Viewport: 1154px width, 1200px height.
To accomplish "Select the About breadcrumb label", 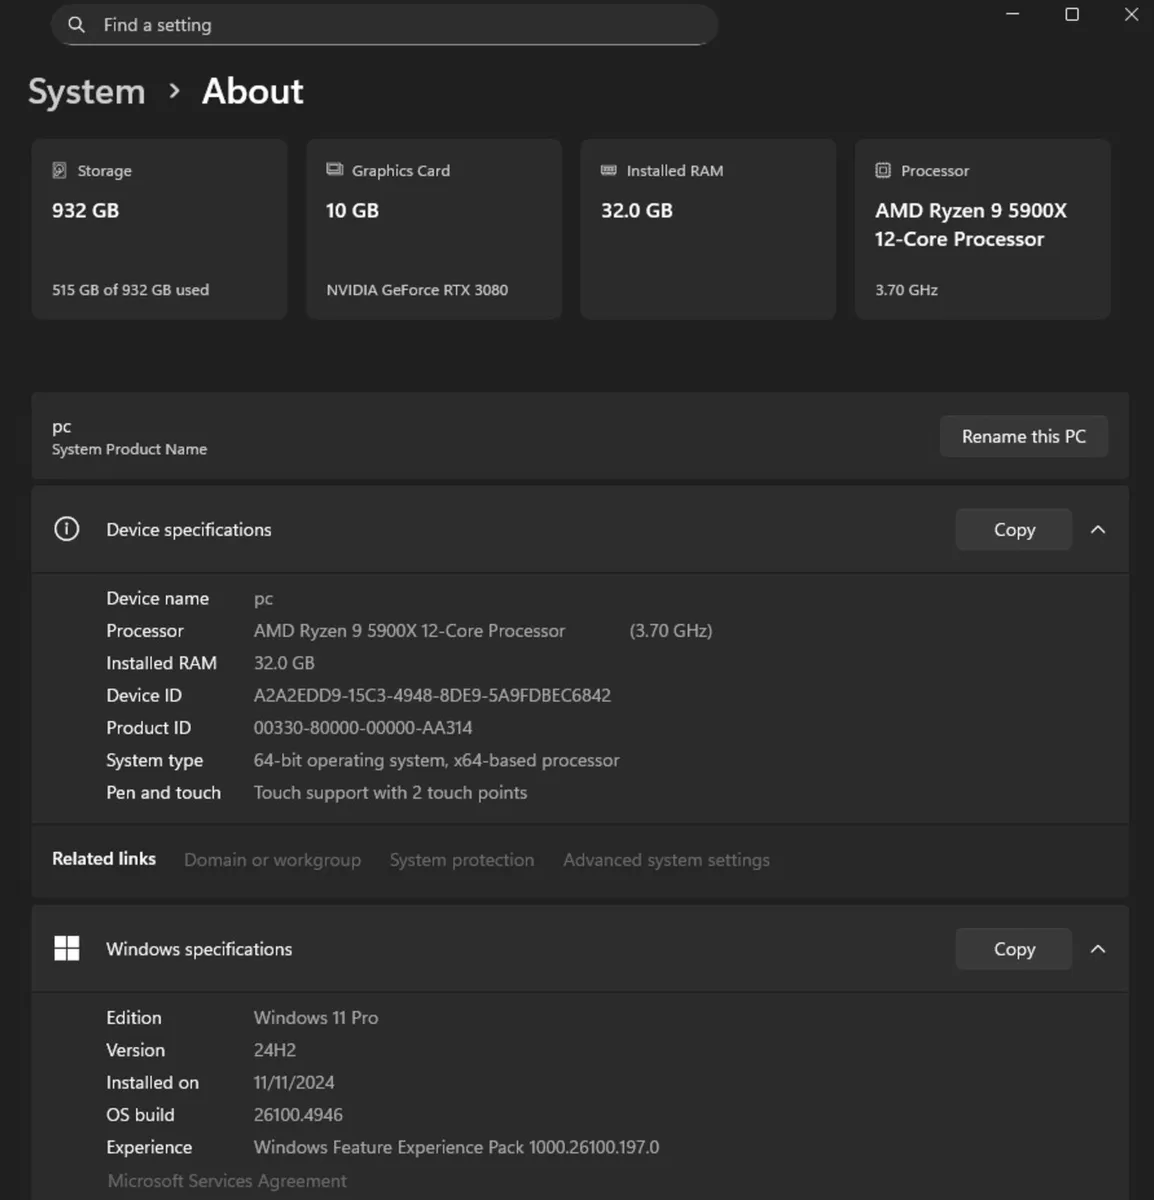I will pos(252,91).
